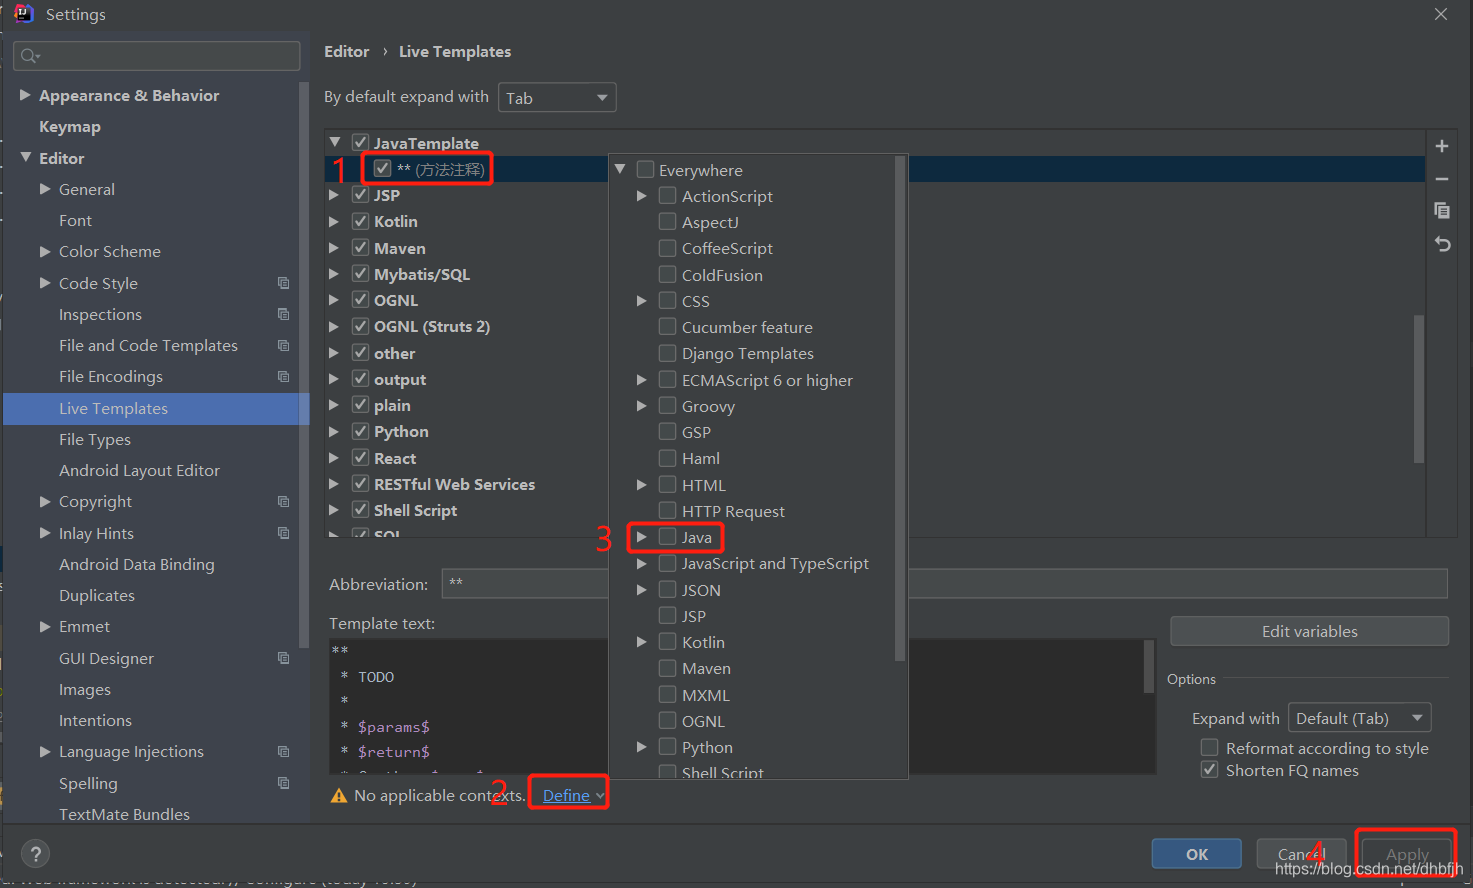
Task: Expand the Code Style settings node
Action: [x=45, y=283]
